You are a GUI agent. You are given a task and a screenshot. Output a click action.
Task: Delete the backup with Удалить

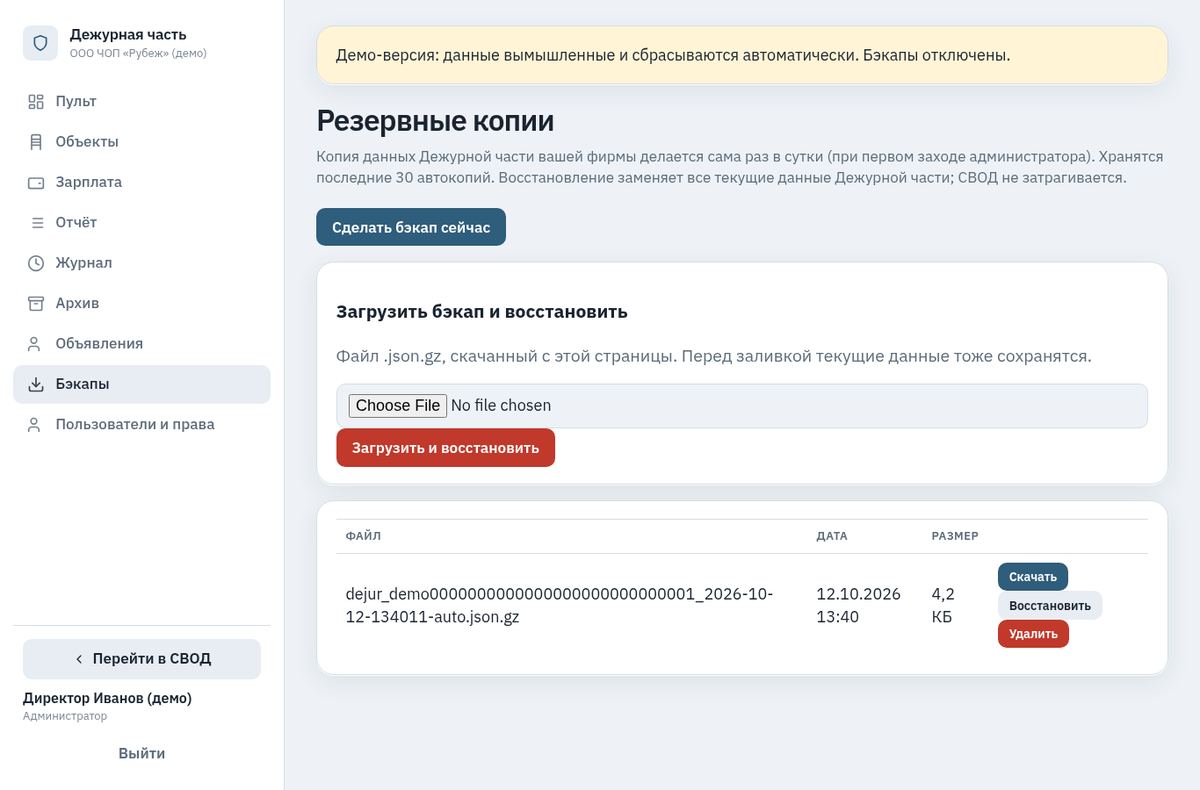[x=1033, y=634]
